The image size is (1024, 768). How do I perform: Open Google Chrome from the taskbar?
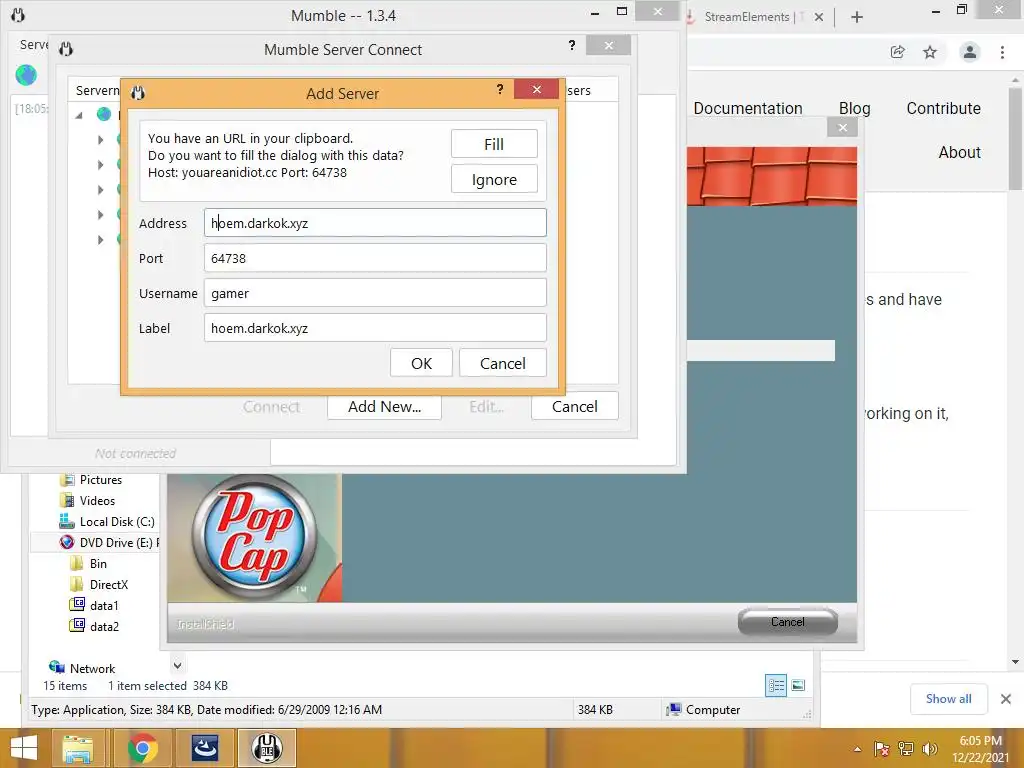(x=142, y=748)
